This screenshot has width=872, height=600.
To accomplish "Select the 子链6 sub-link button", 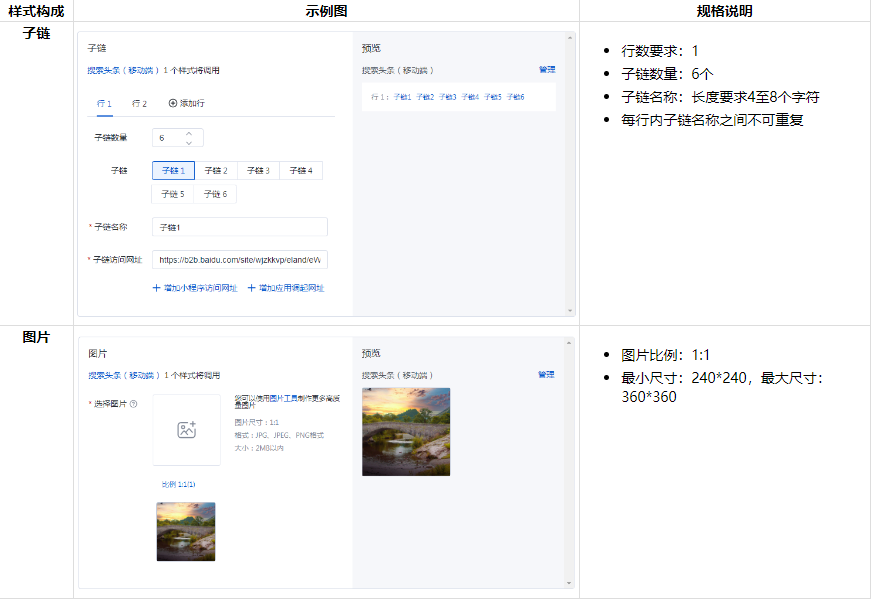I will coord(217,194).
